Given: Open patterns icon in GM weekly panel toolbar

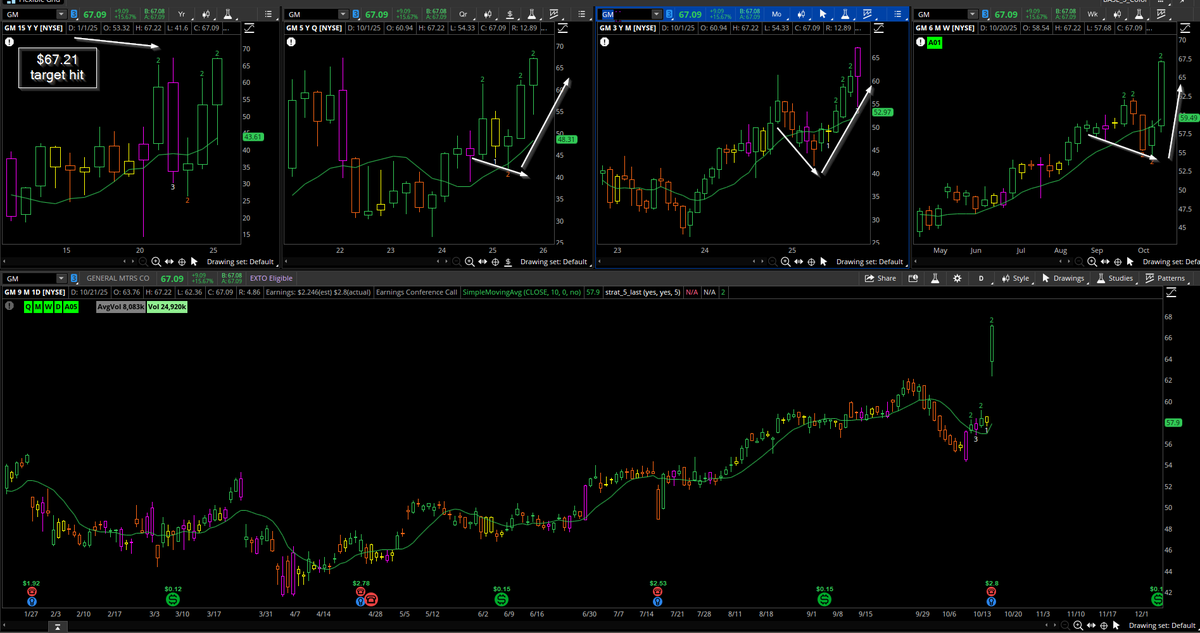Looking at the screenshot, I should tap(1161, 14).
